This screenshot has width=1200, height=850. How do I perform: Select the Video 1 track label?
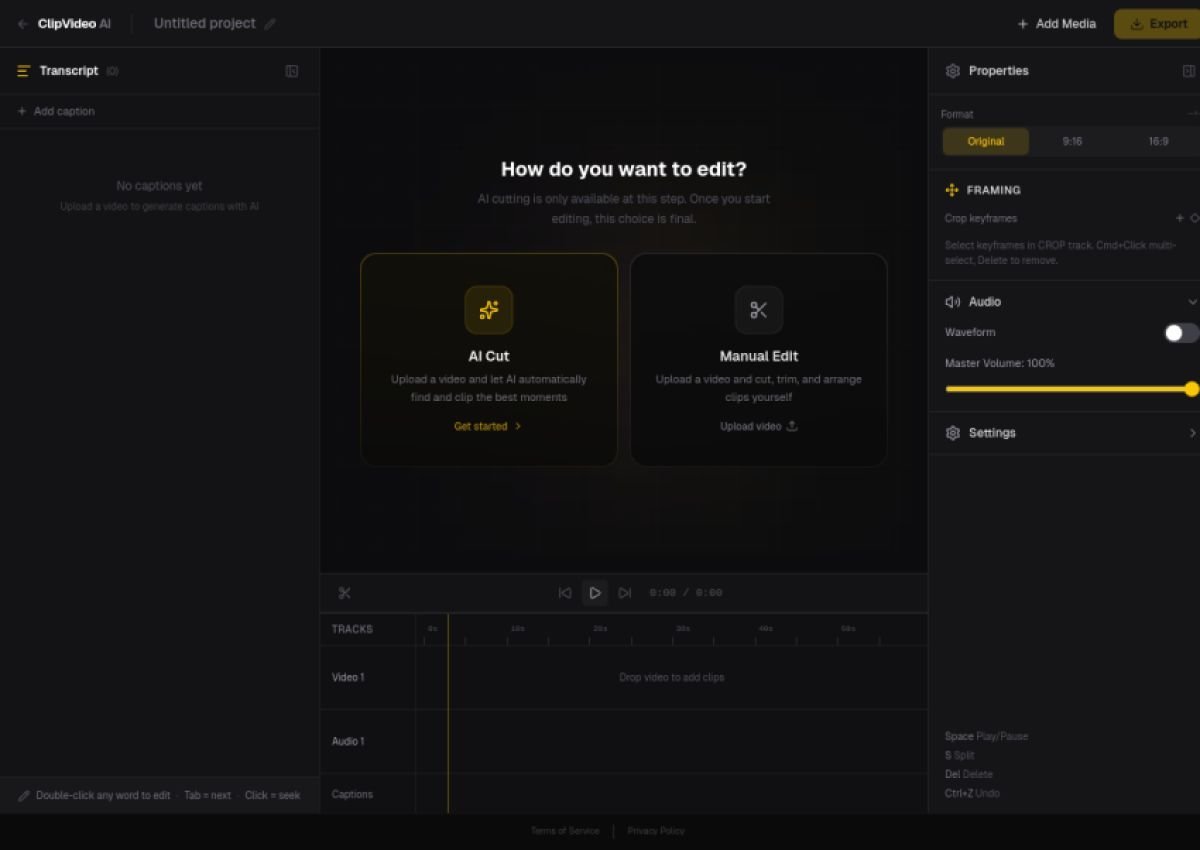[348, 678]
